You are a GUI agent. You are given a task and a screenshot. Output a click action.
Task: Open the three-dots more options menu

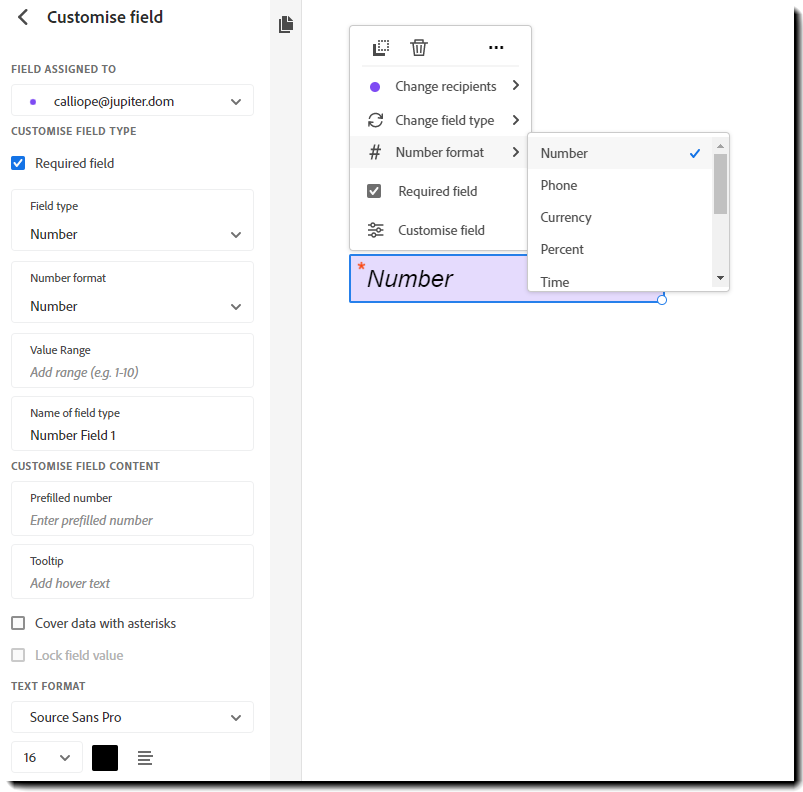(x=496, y=47)
